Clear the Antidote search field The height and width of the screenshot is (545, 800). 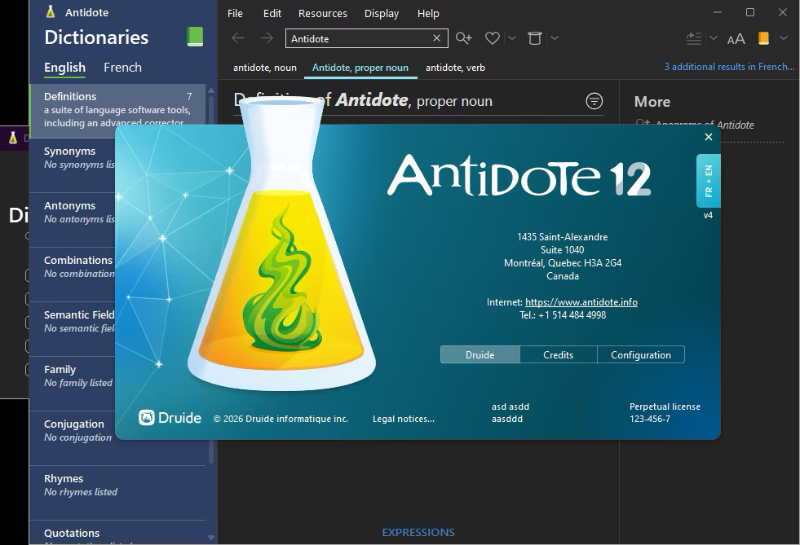pyautogui.click(x=437, y=38)
